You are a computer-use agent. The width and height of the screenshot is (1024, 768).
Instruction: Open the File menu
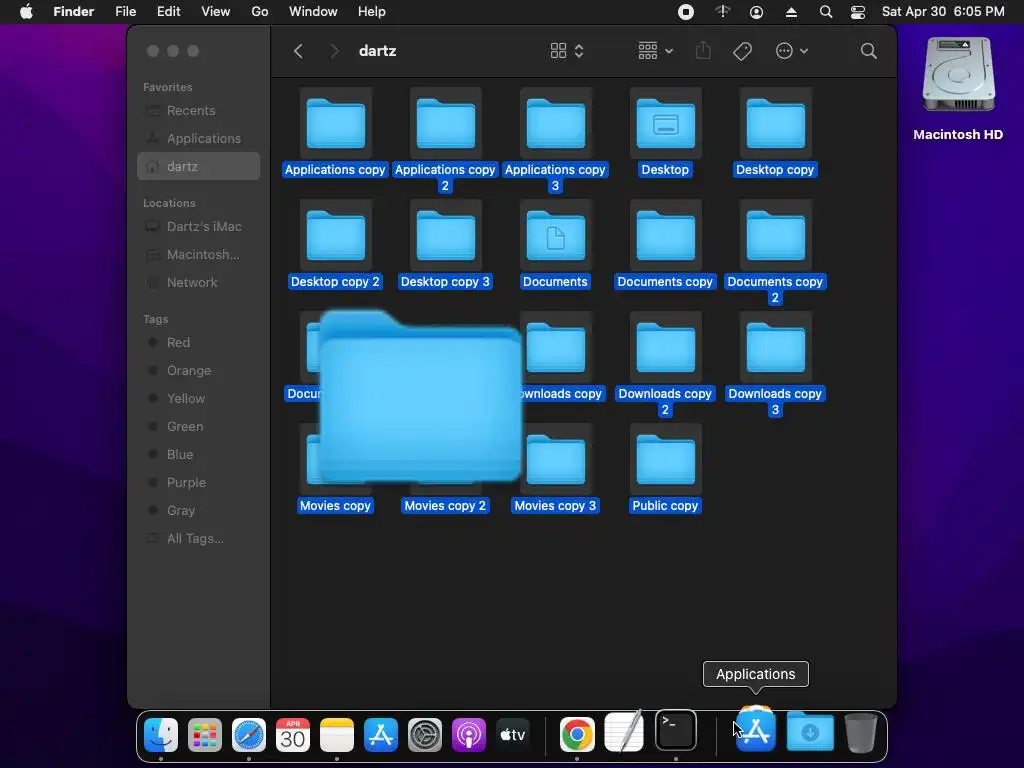[125, 12]
